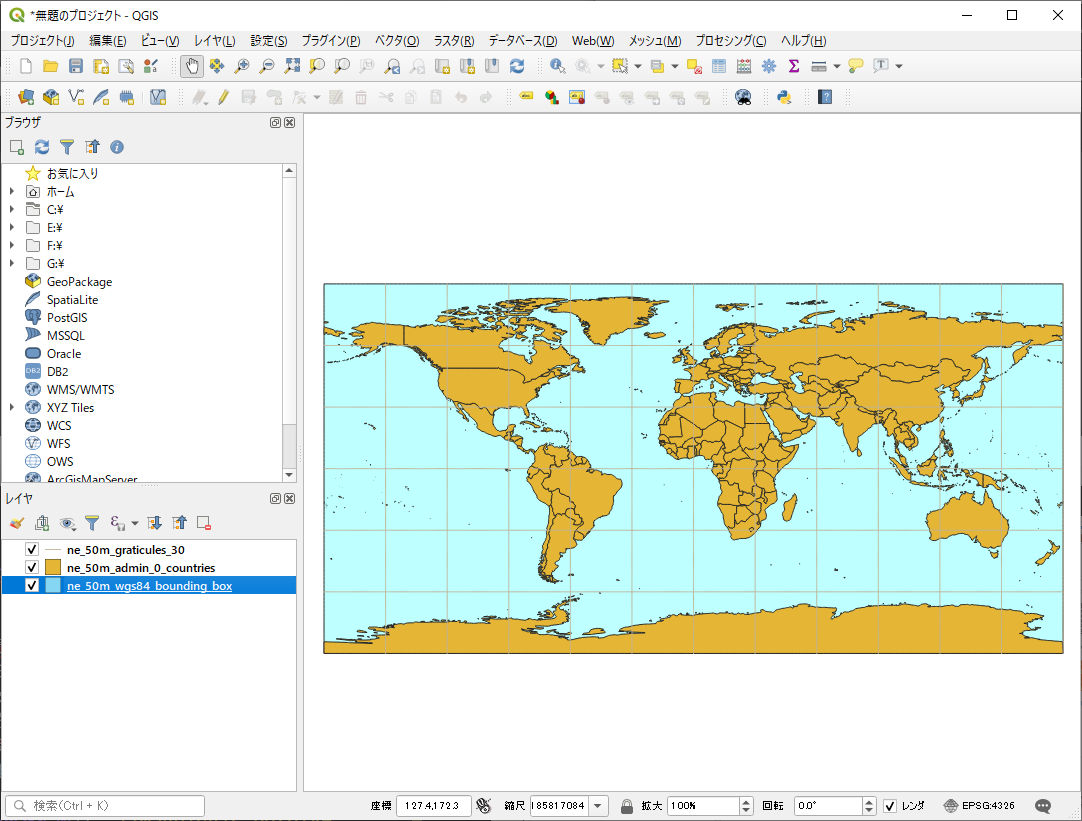1082x821 pixels.
Task: Click the Zoom In magnifier tool
Action: 241,66
